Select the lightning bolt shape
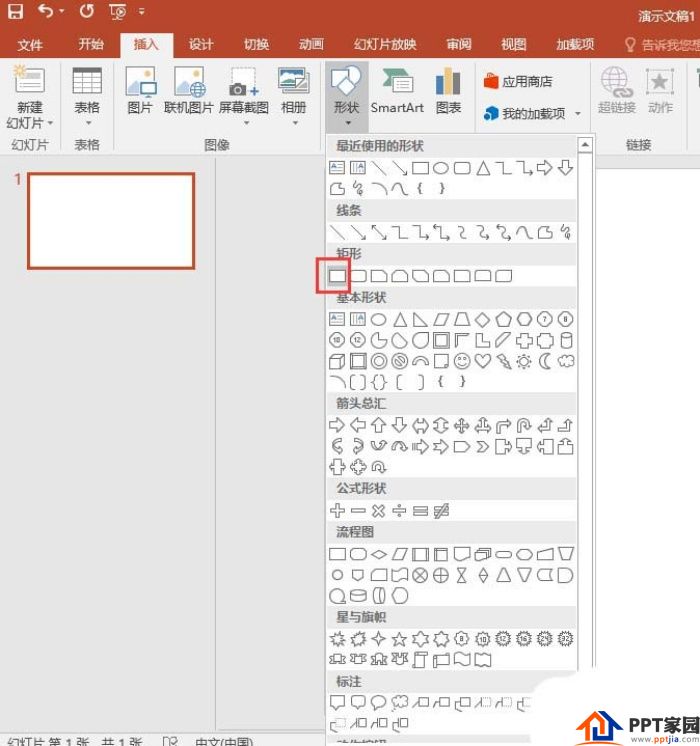The width and height of the screenshot is (700, 746). [504, 361]
